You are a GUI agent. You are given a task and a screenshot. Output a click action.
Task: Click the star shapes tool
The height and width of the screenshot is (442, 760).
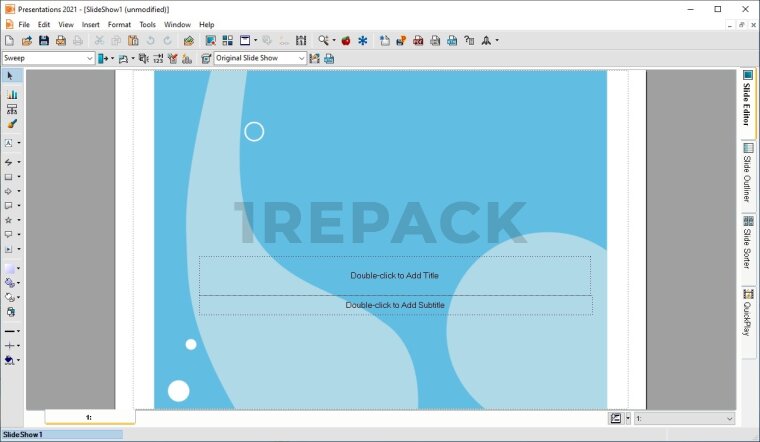[x=9, y=219]
